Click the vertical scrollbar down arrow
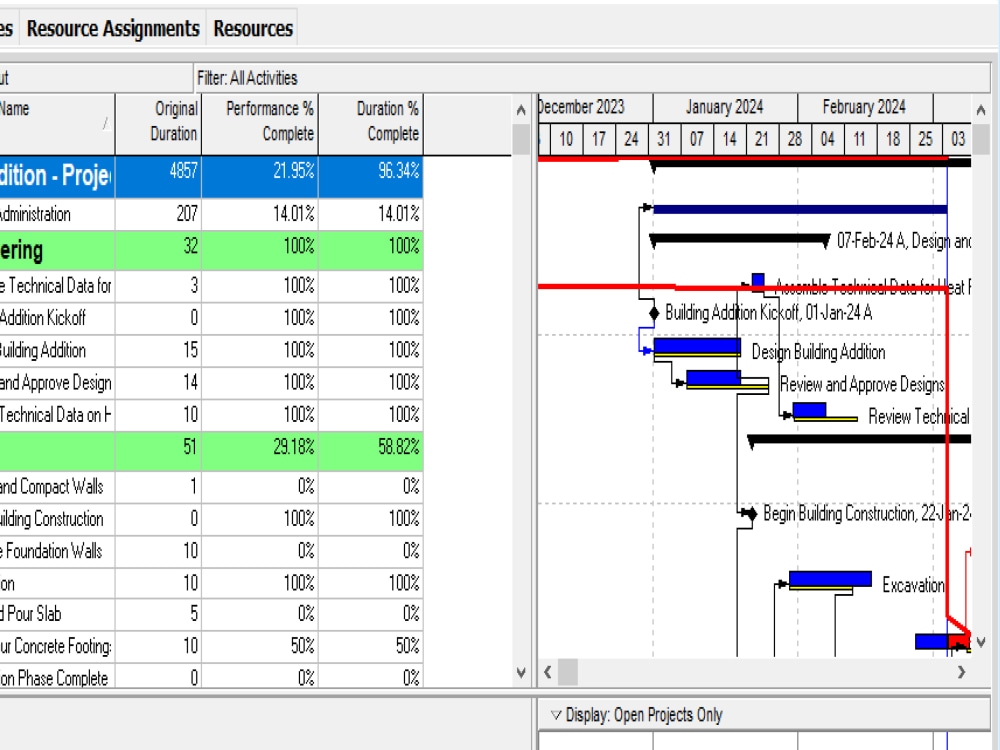 pos(521,672)
